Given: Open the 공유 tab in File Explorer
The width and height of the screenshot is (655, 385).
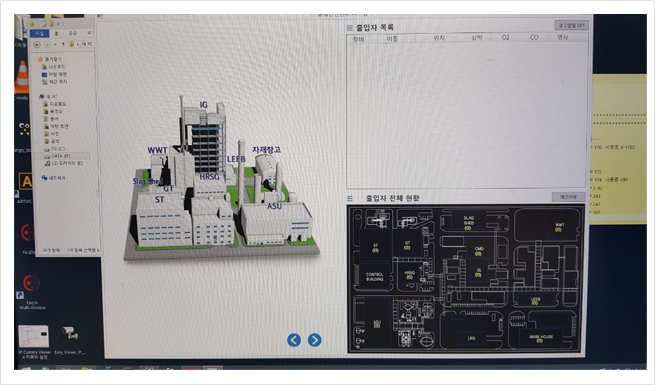Looking at the screenshot, I should click(73, 33).
